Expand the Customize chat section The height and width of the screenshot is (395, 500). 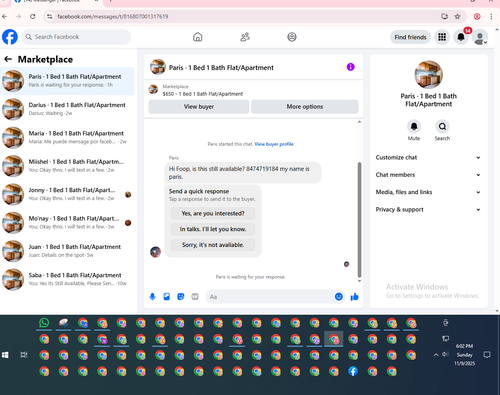(428, 158)
